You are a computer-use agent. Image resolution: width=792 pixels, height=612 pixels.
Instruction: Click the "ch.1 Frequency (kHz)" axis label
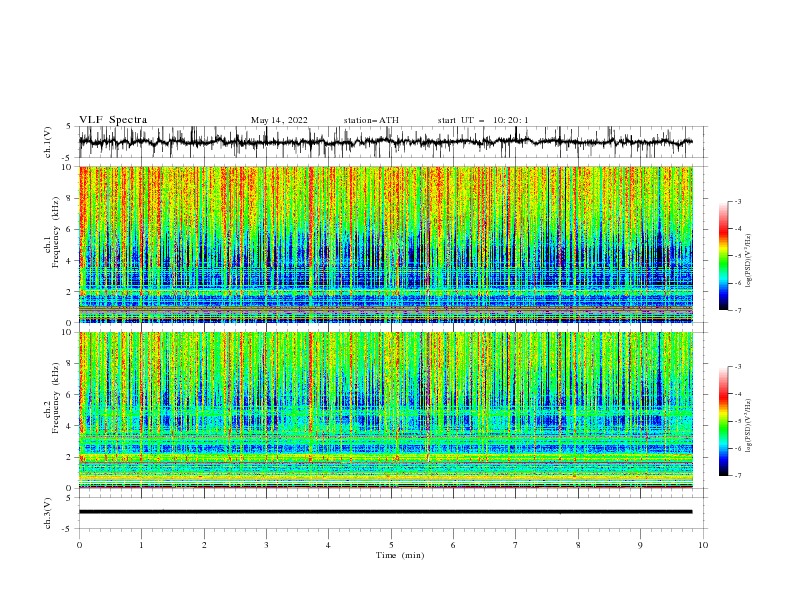coord(53,233)
